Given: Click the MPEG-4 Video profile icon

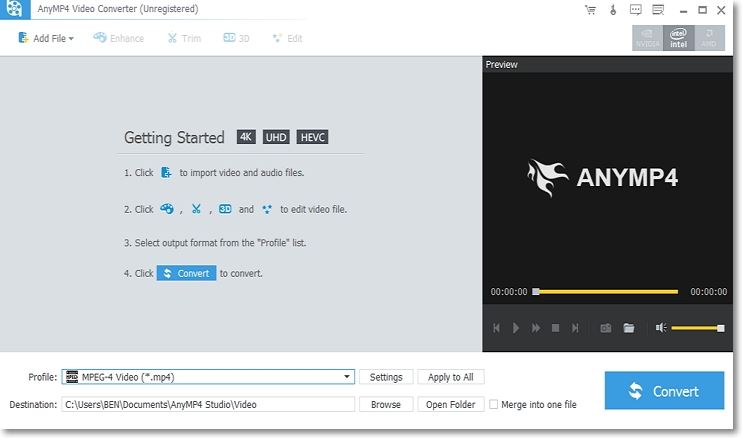Looking at the screenshot, I should tap(72, 377).
